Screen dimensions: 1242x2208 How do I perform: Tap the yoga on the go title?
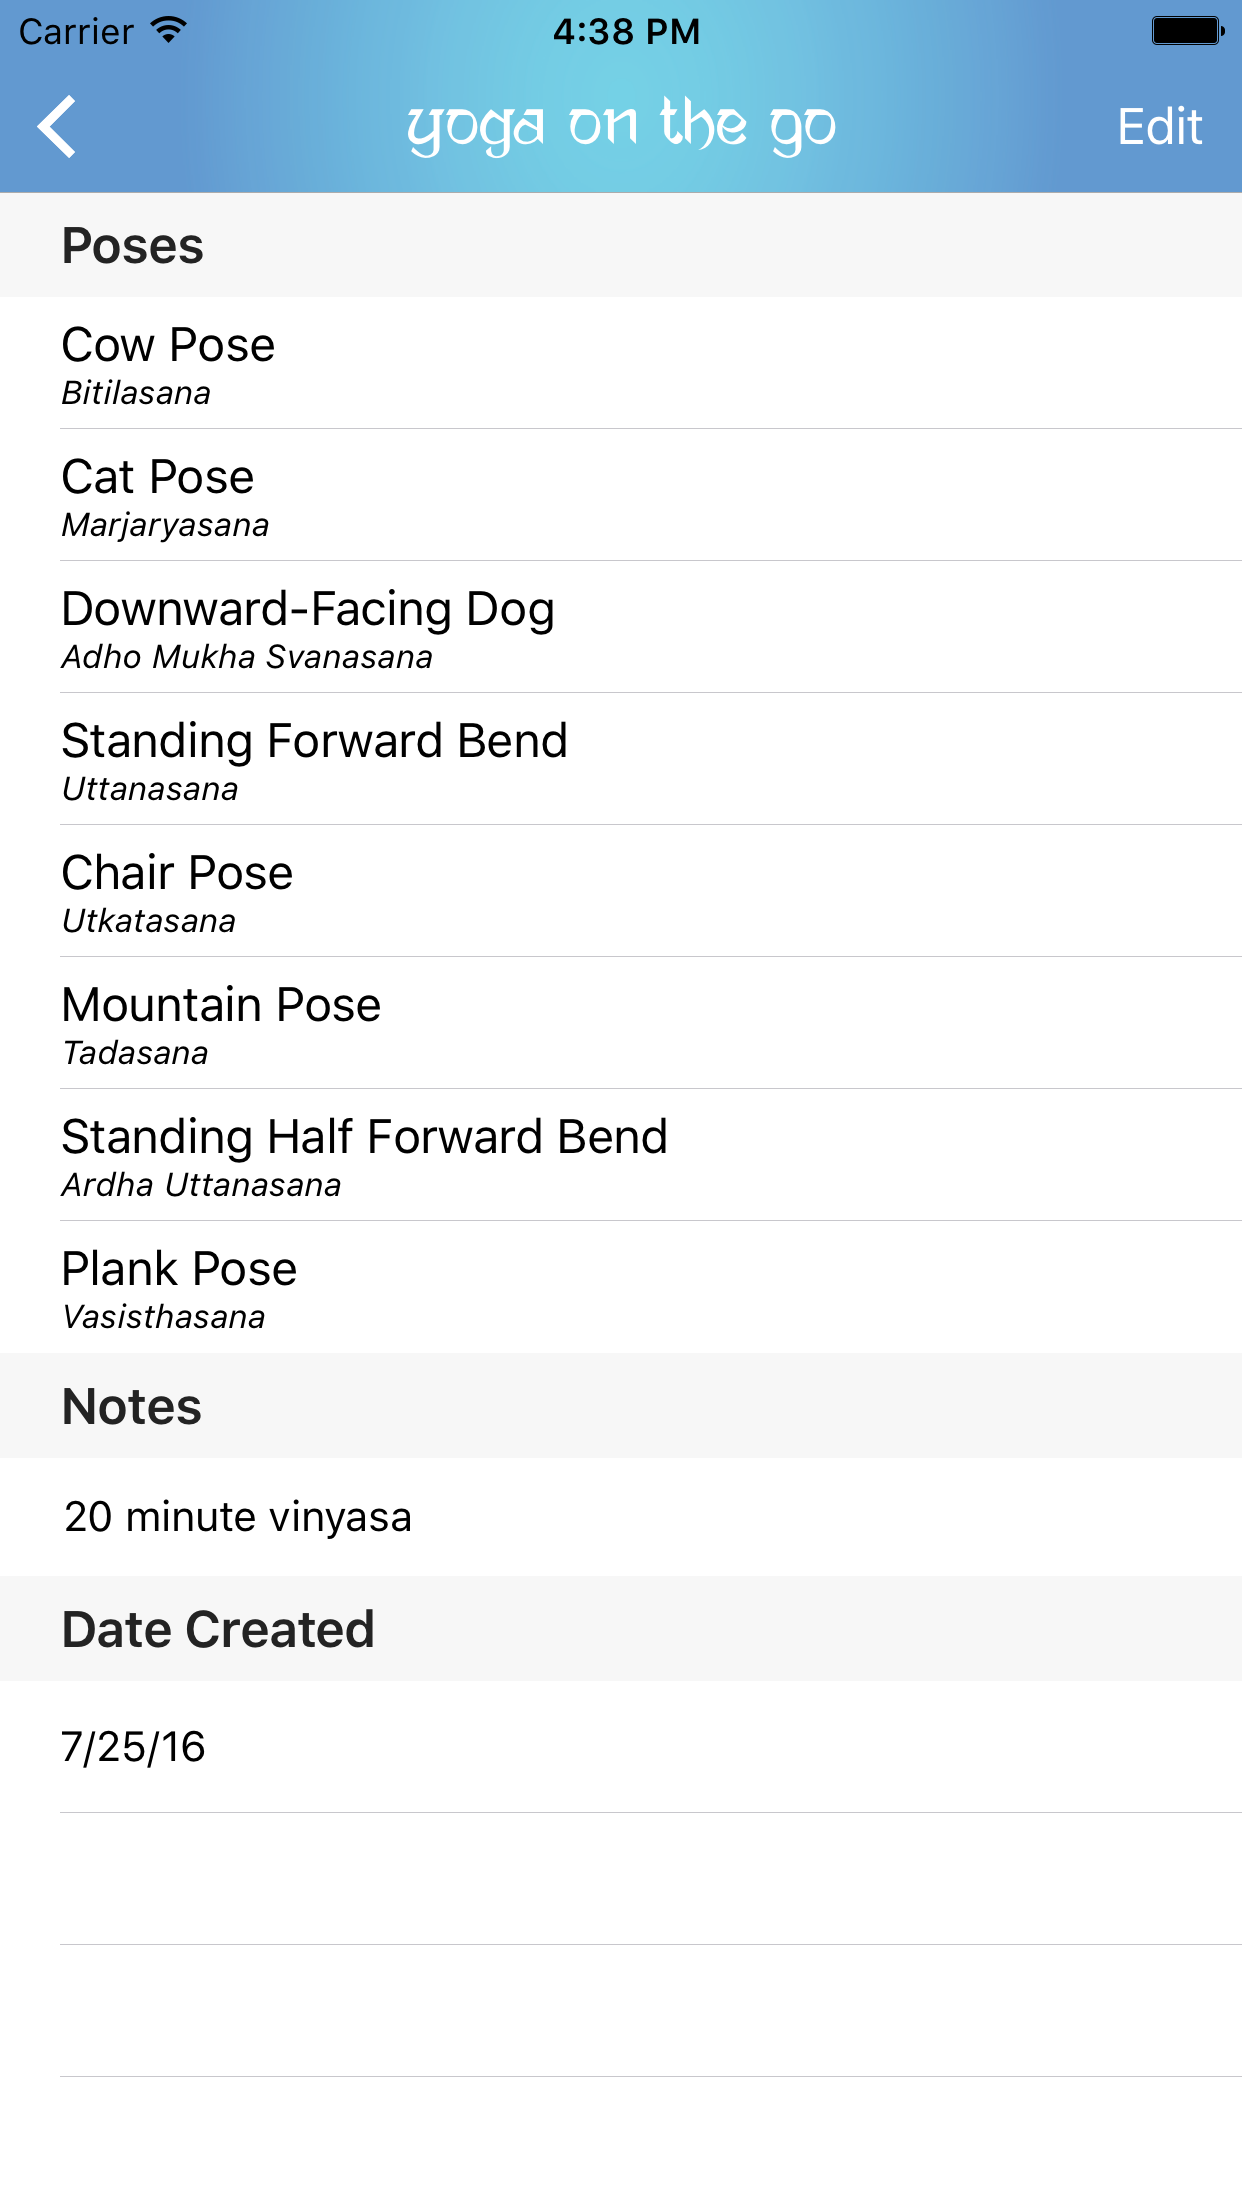point(621,126)
